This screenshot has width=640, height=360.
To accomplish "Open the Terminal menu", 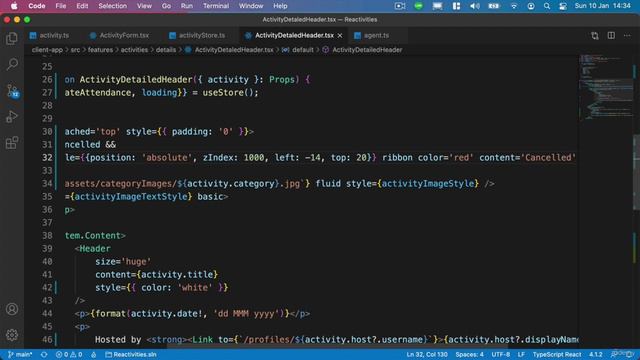I will 216,6.
